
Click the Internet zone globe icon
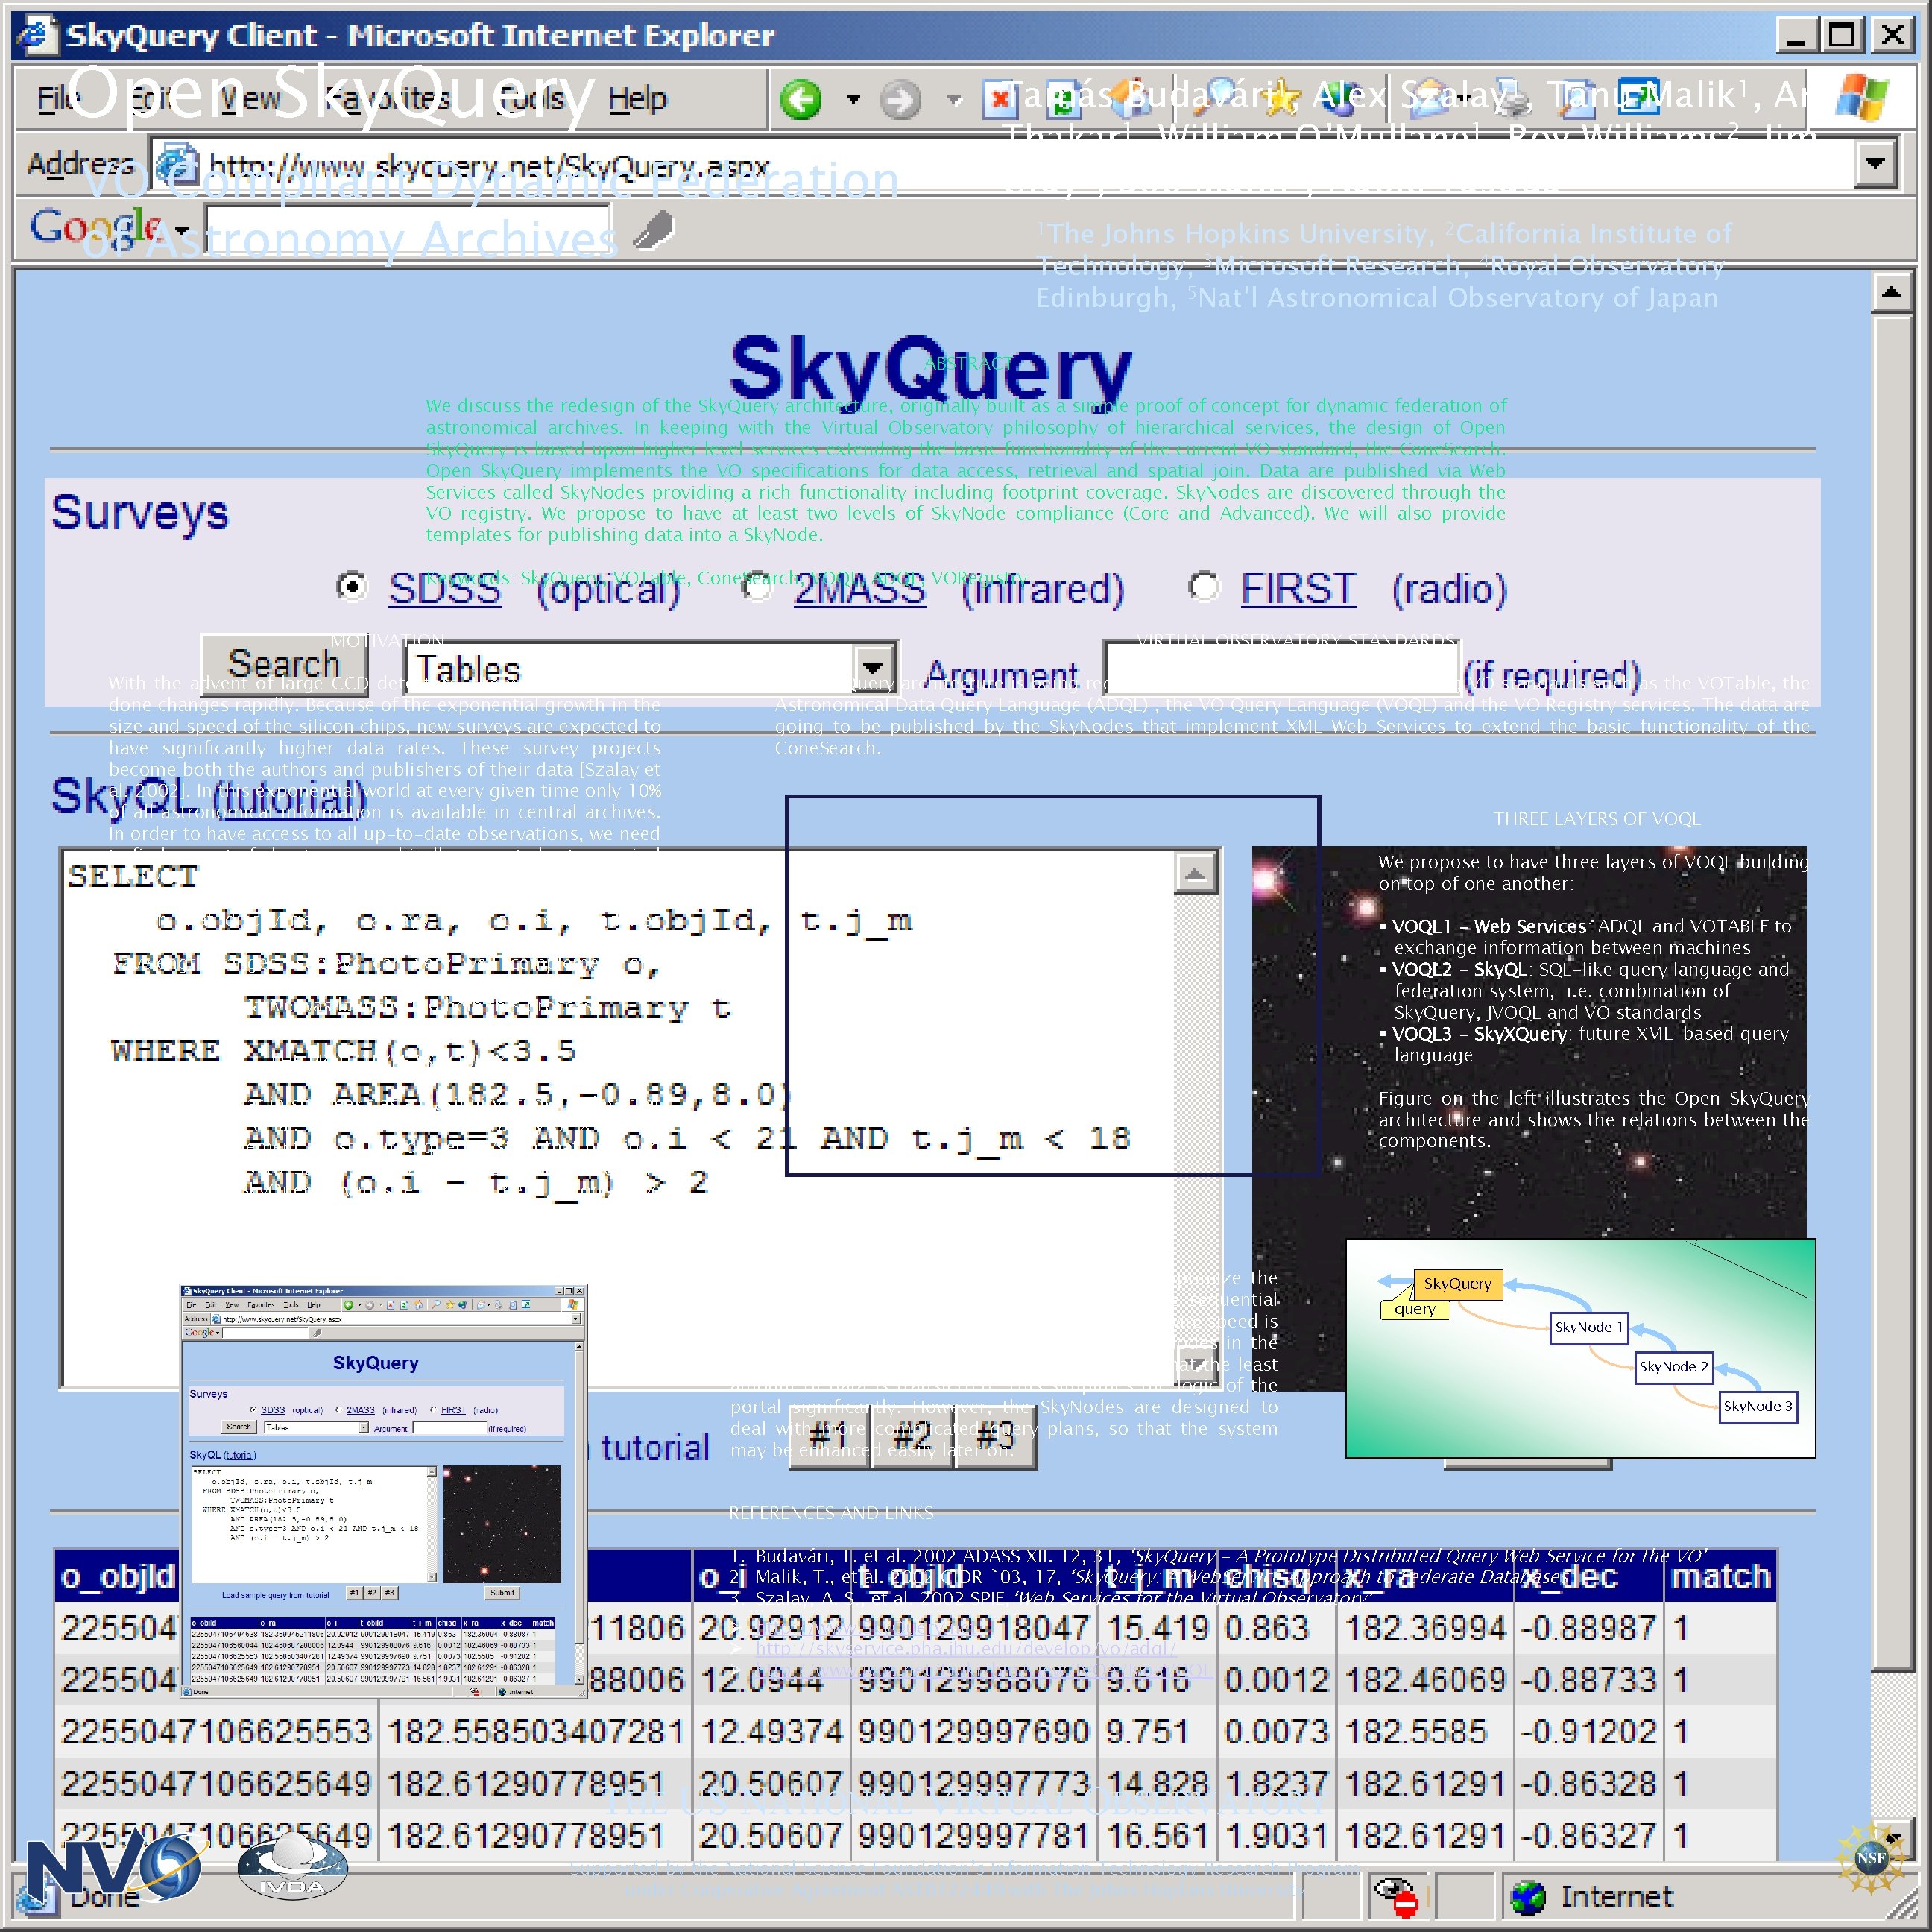coord(1527,1897)
